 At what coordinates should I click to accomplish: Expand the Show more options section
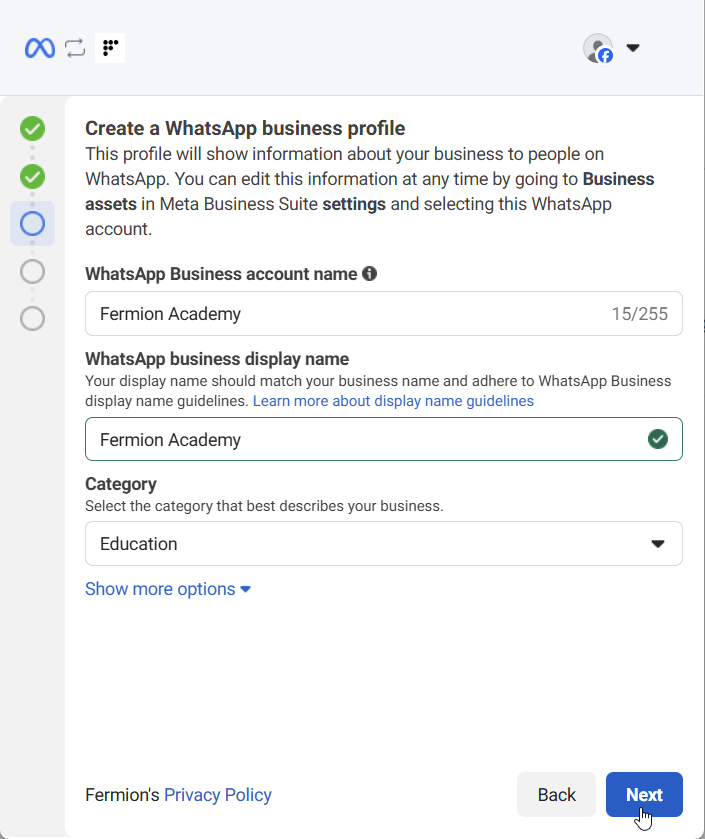[x=167, y=589]
